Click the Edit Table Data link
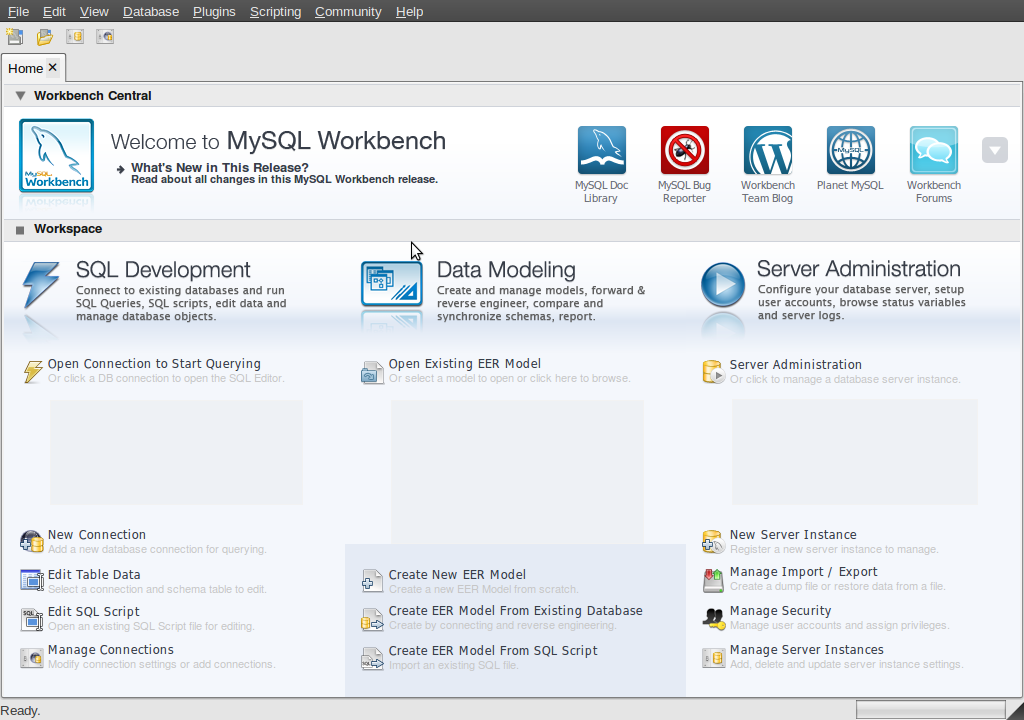Viewport: 1024px width, 720px height. pos(94,574)
